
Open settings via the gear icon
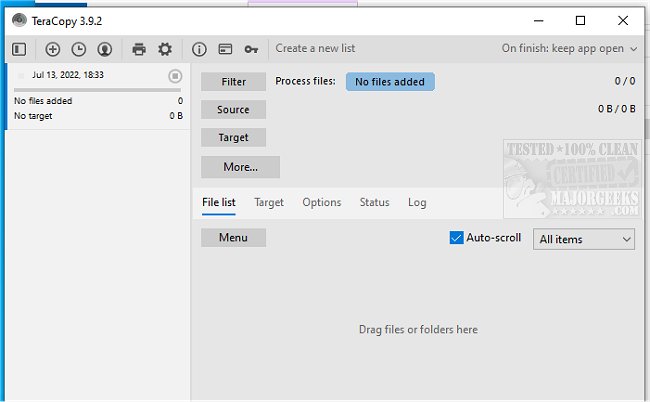click(x=165, y=49)
